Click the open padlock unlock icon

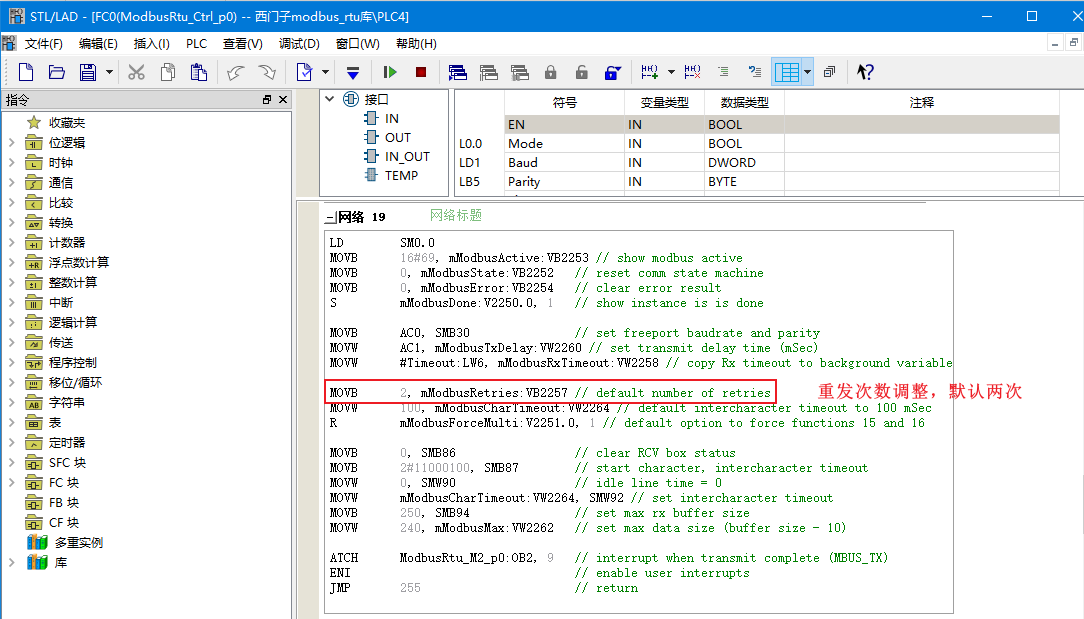click(581, 72)
